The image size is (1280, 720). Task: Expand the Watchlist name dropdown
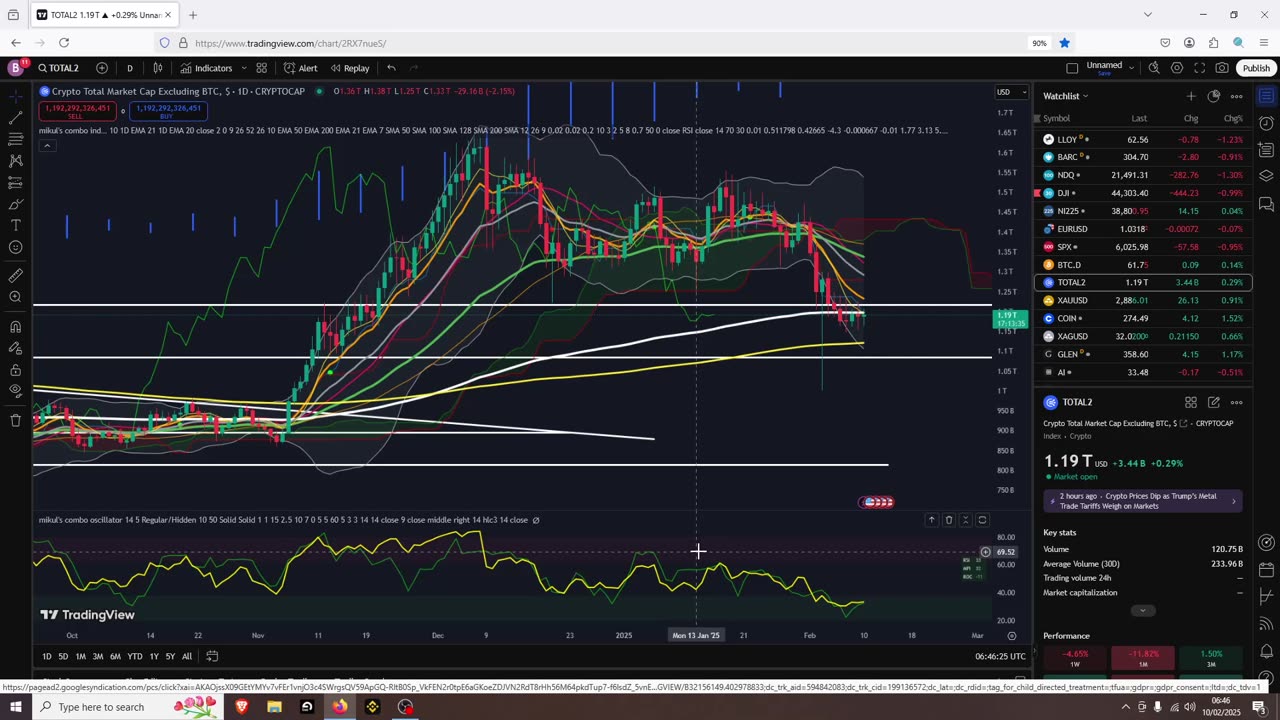1065,96
